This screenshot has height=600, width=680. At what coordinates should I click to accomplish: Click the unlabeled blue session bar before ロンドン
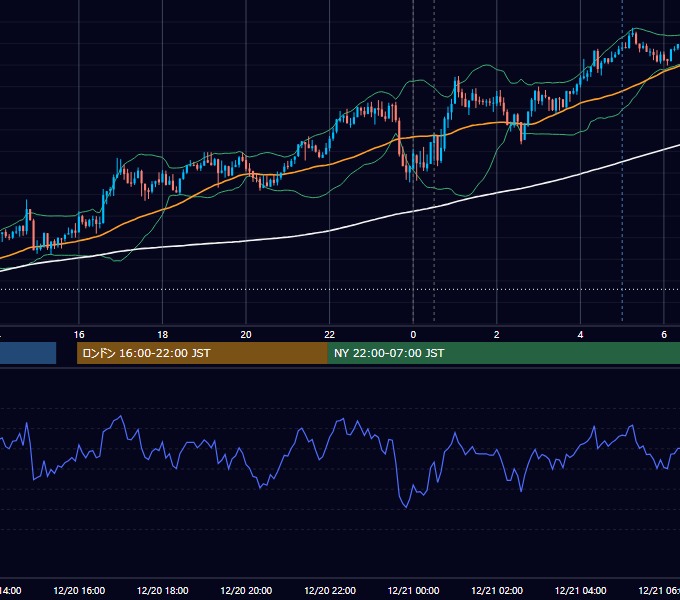pos(28,353)
